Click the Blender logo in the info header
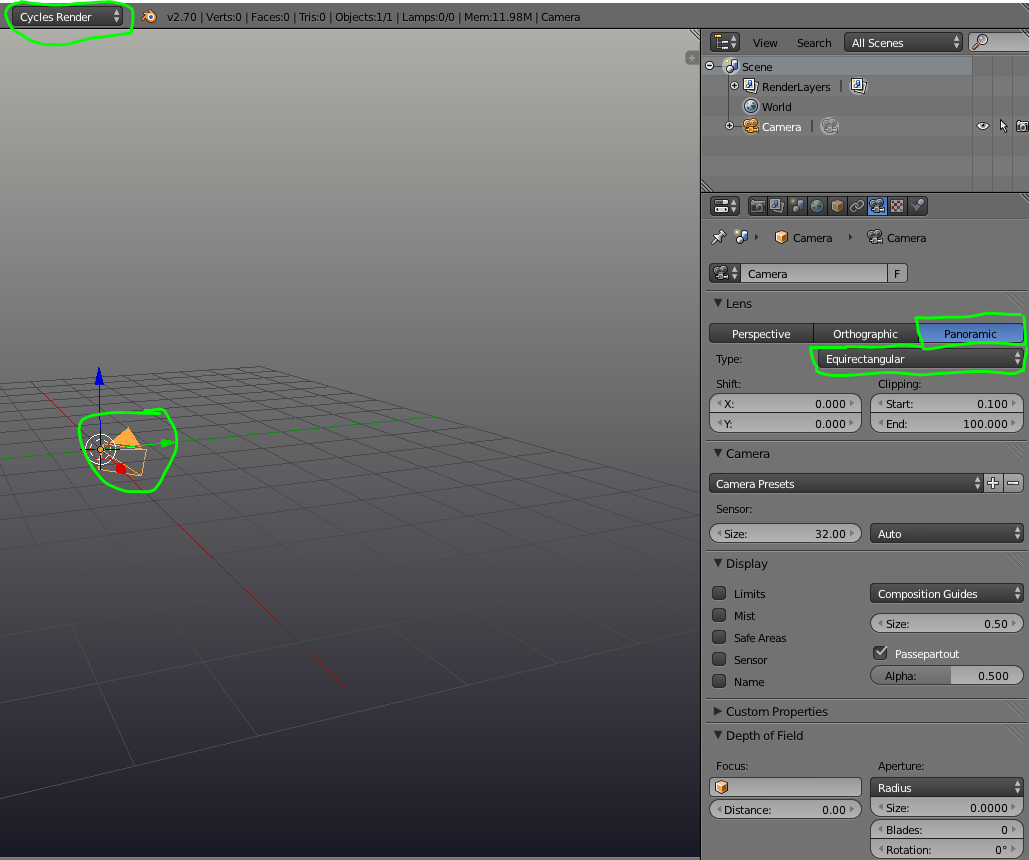The height and width of the screenshot is (860, 1029). [x=150, y=16]
